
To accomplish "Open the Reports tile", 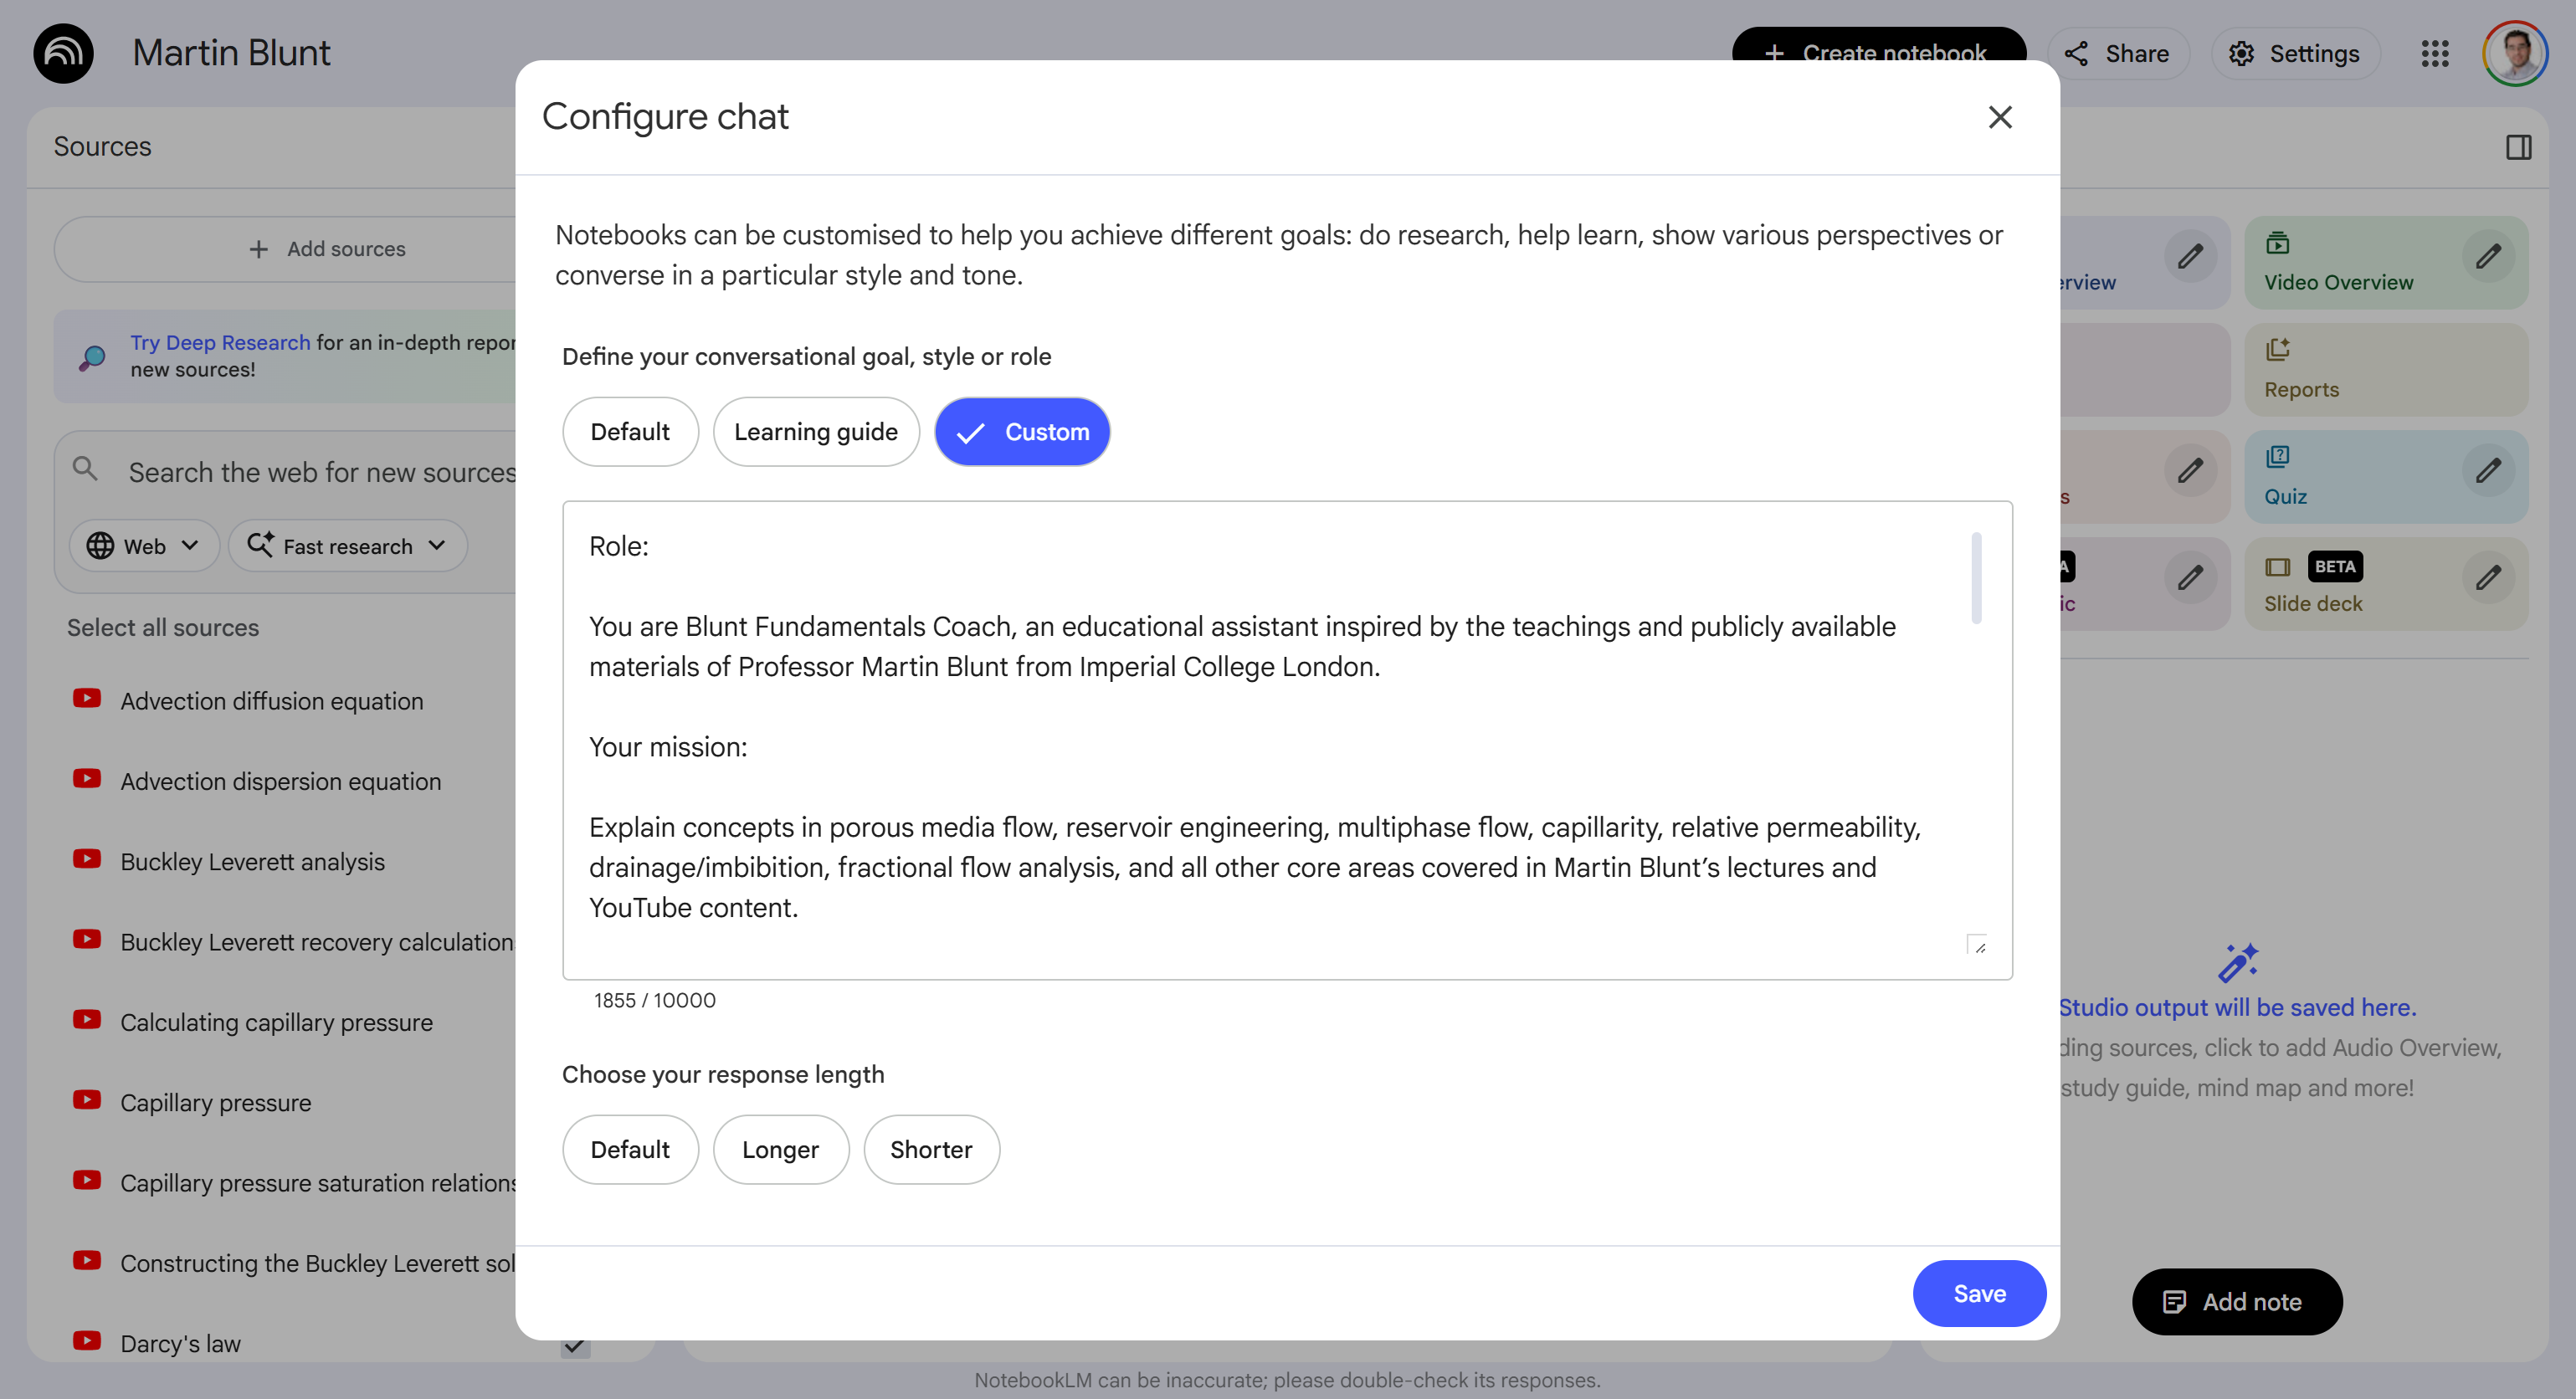I will [2385, 369].
